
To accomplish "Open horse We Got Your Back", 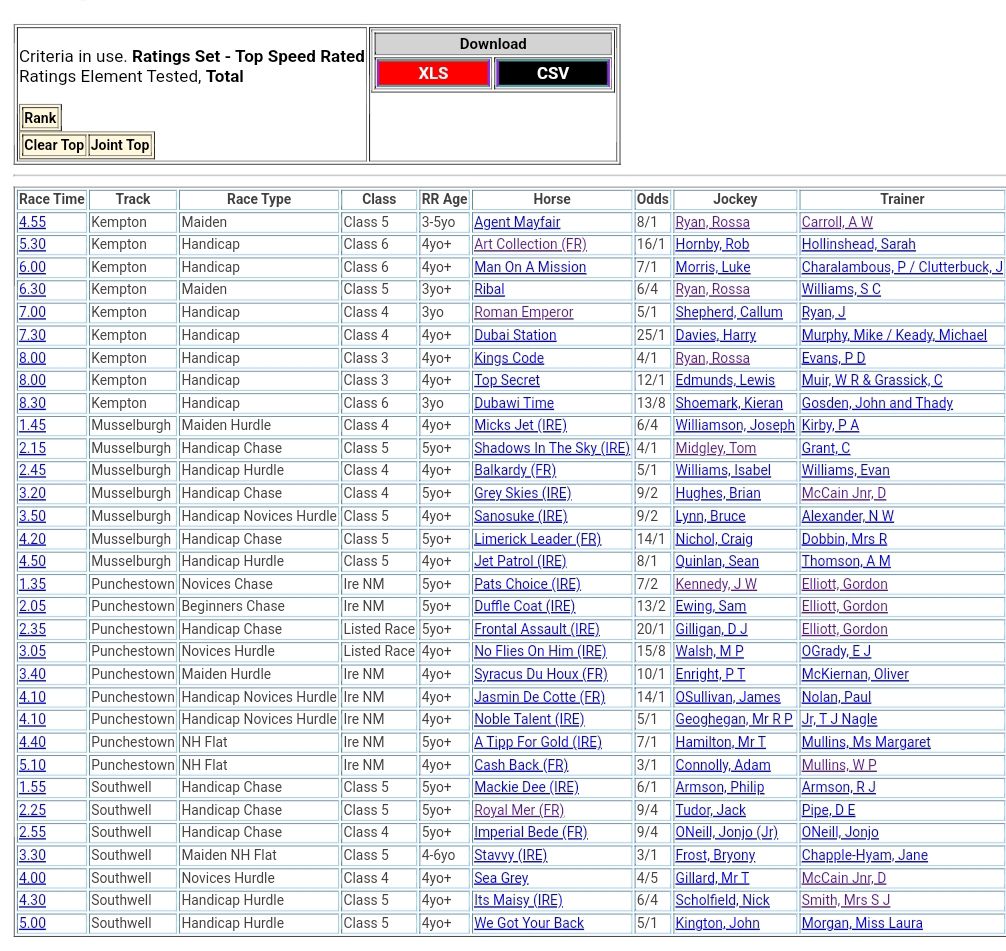I will (x=528, y=923).
